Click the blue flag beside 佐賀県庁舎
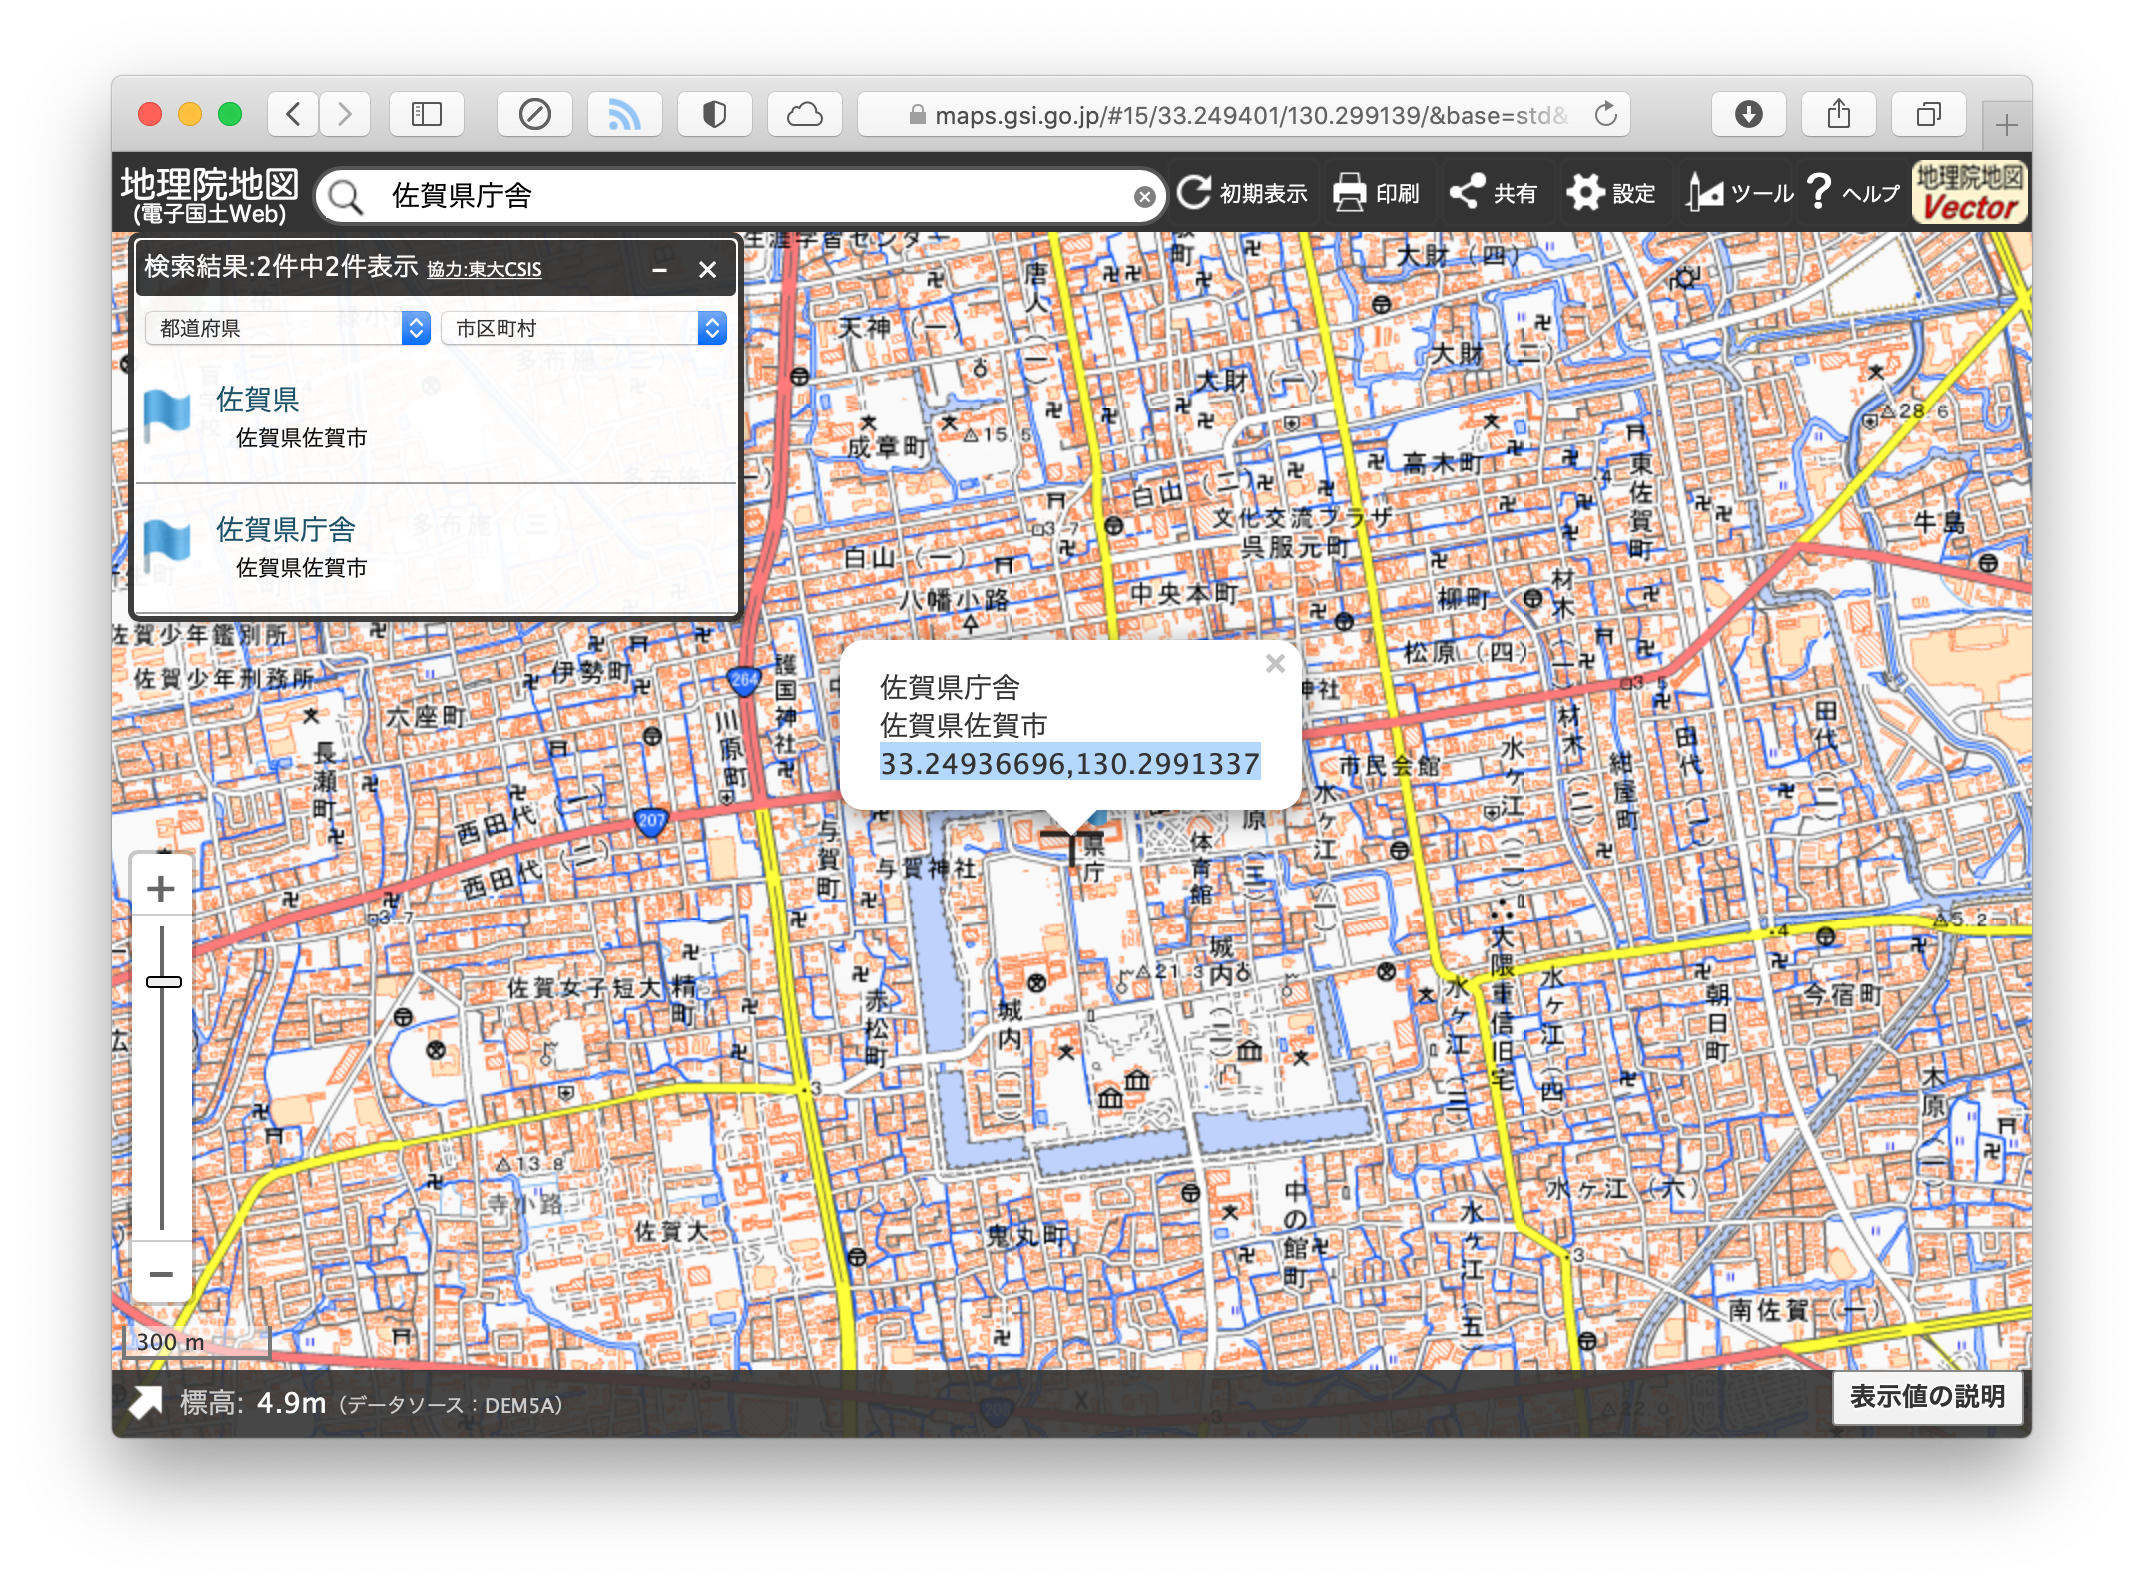Image resolution: width=2144 pixels, height=1586 pixels. click(x=166, y=545)
